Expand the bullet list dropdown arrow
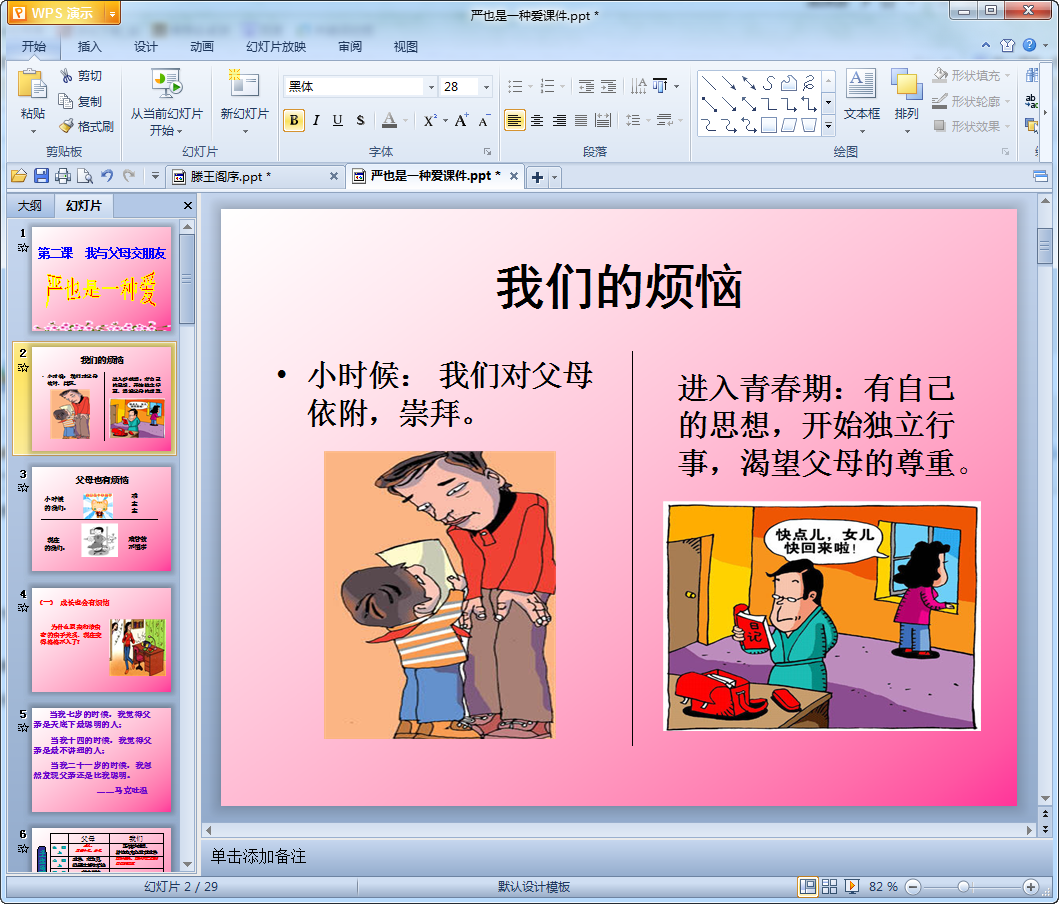1059x904 pixels. [530, 86]
